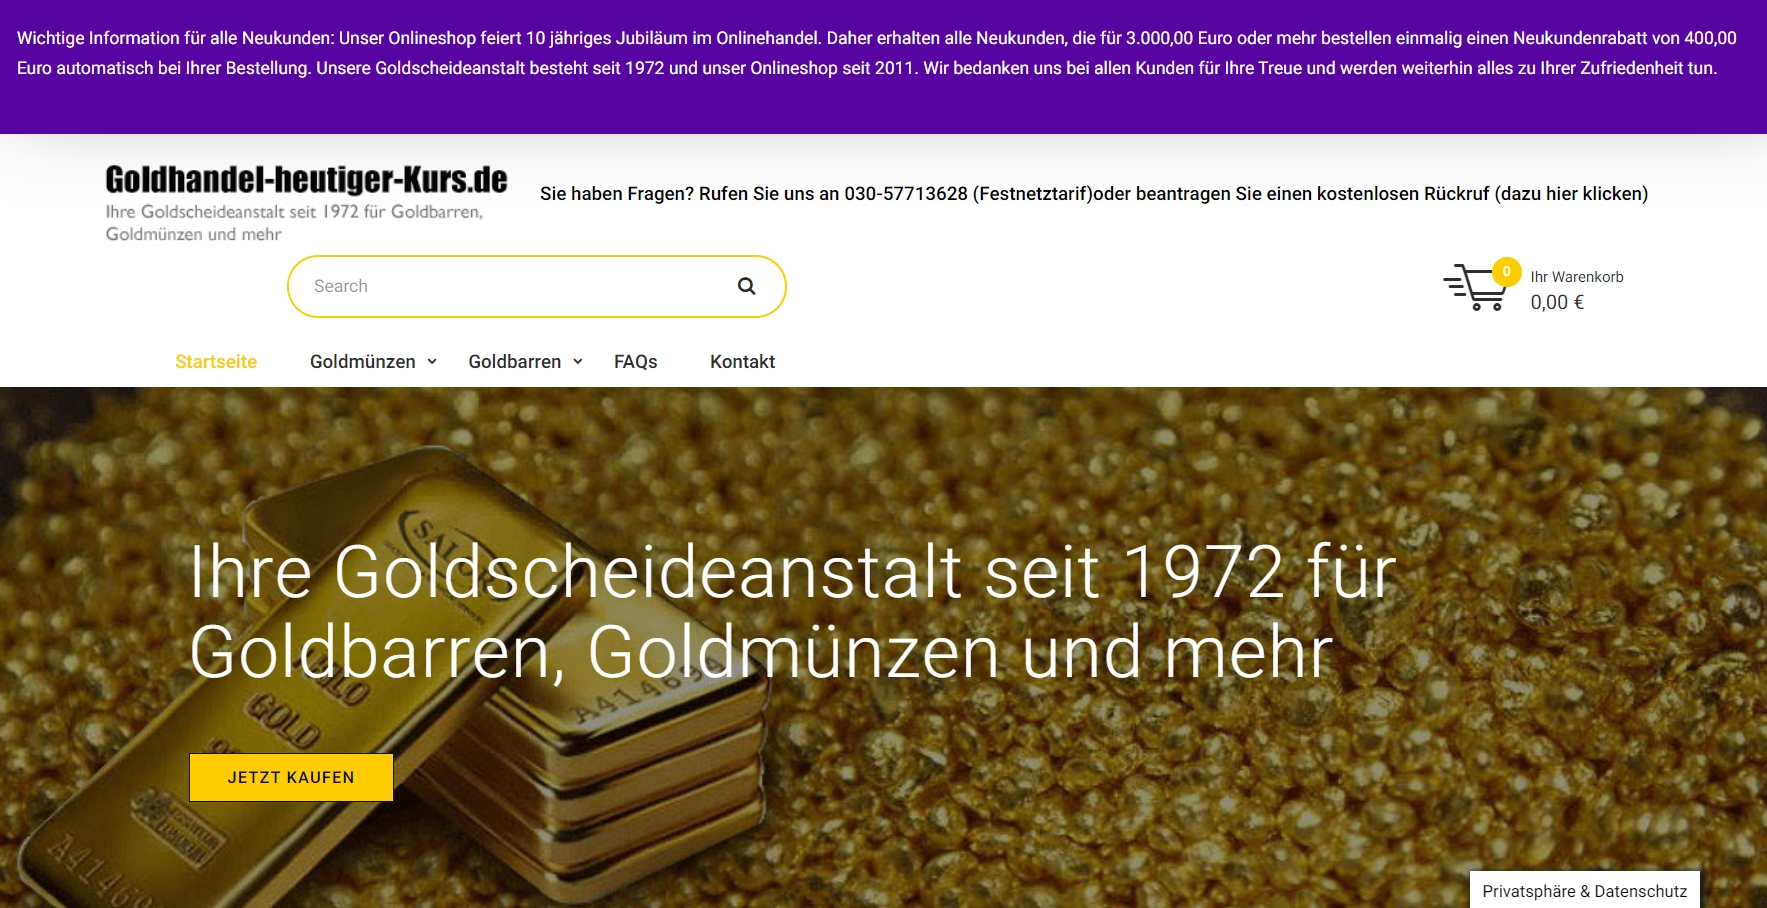This screenshot has width=1767, height=908.
Task: Open the shopping cart icon
Action: coord(1474,288)
